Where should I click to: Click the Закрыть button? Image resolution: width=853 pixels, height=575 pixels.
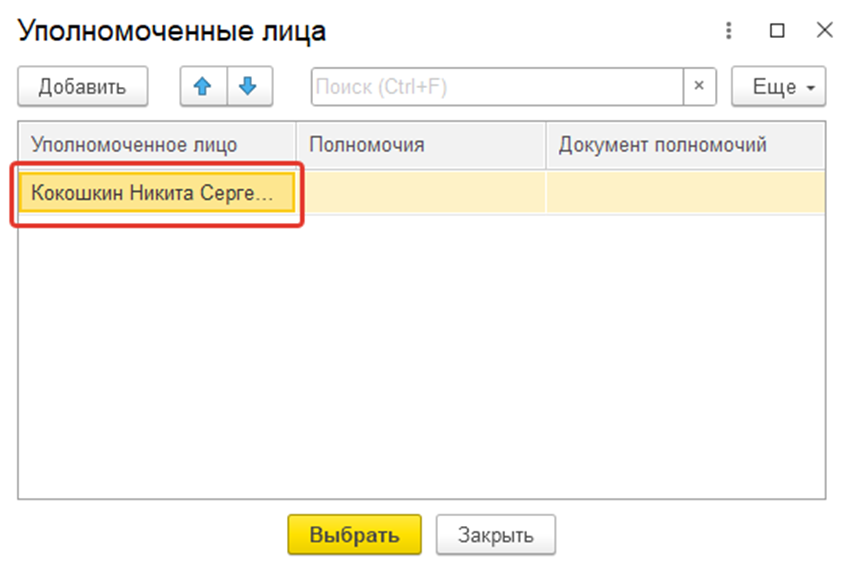click(496, 535)
